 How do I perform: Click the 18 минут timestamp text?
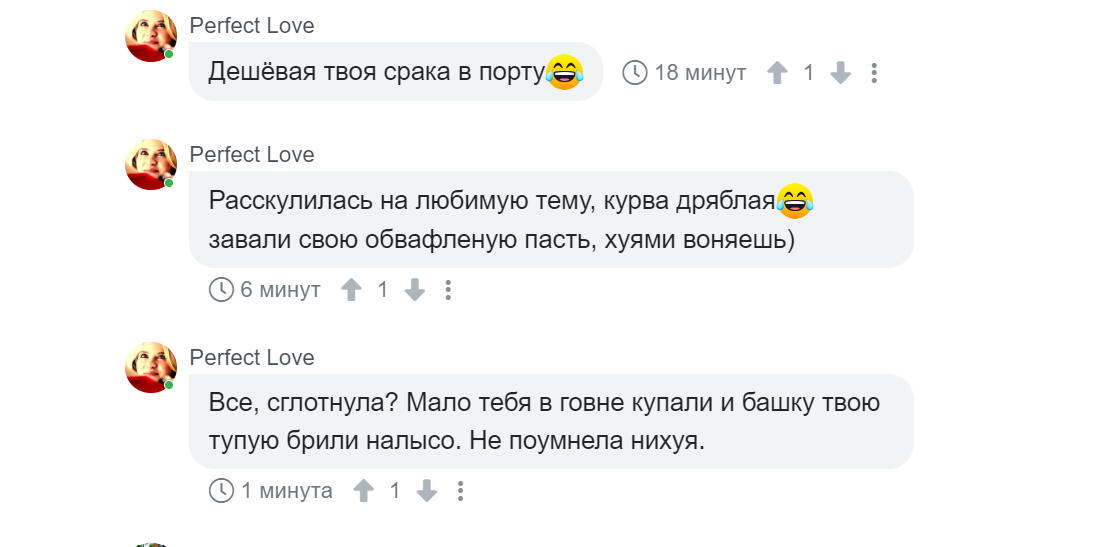[700, 73]
